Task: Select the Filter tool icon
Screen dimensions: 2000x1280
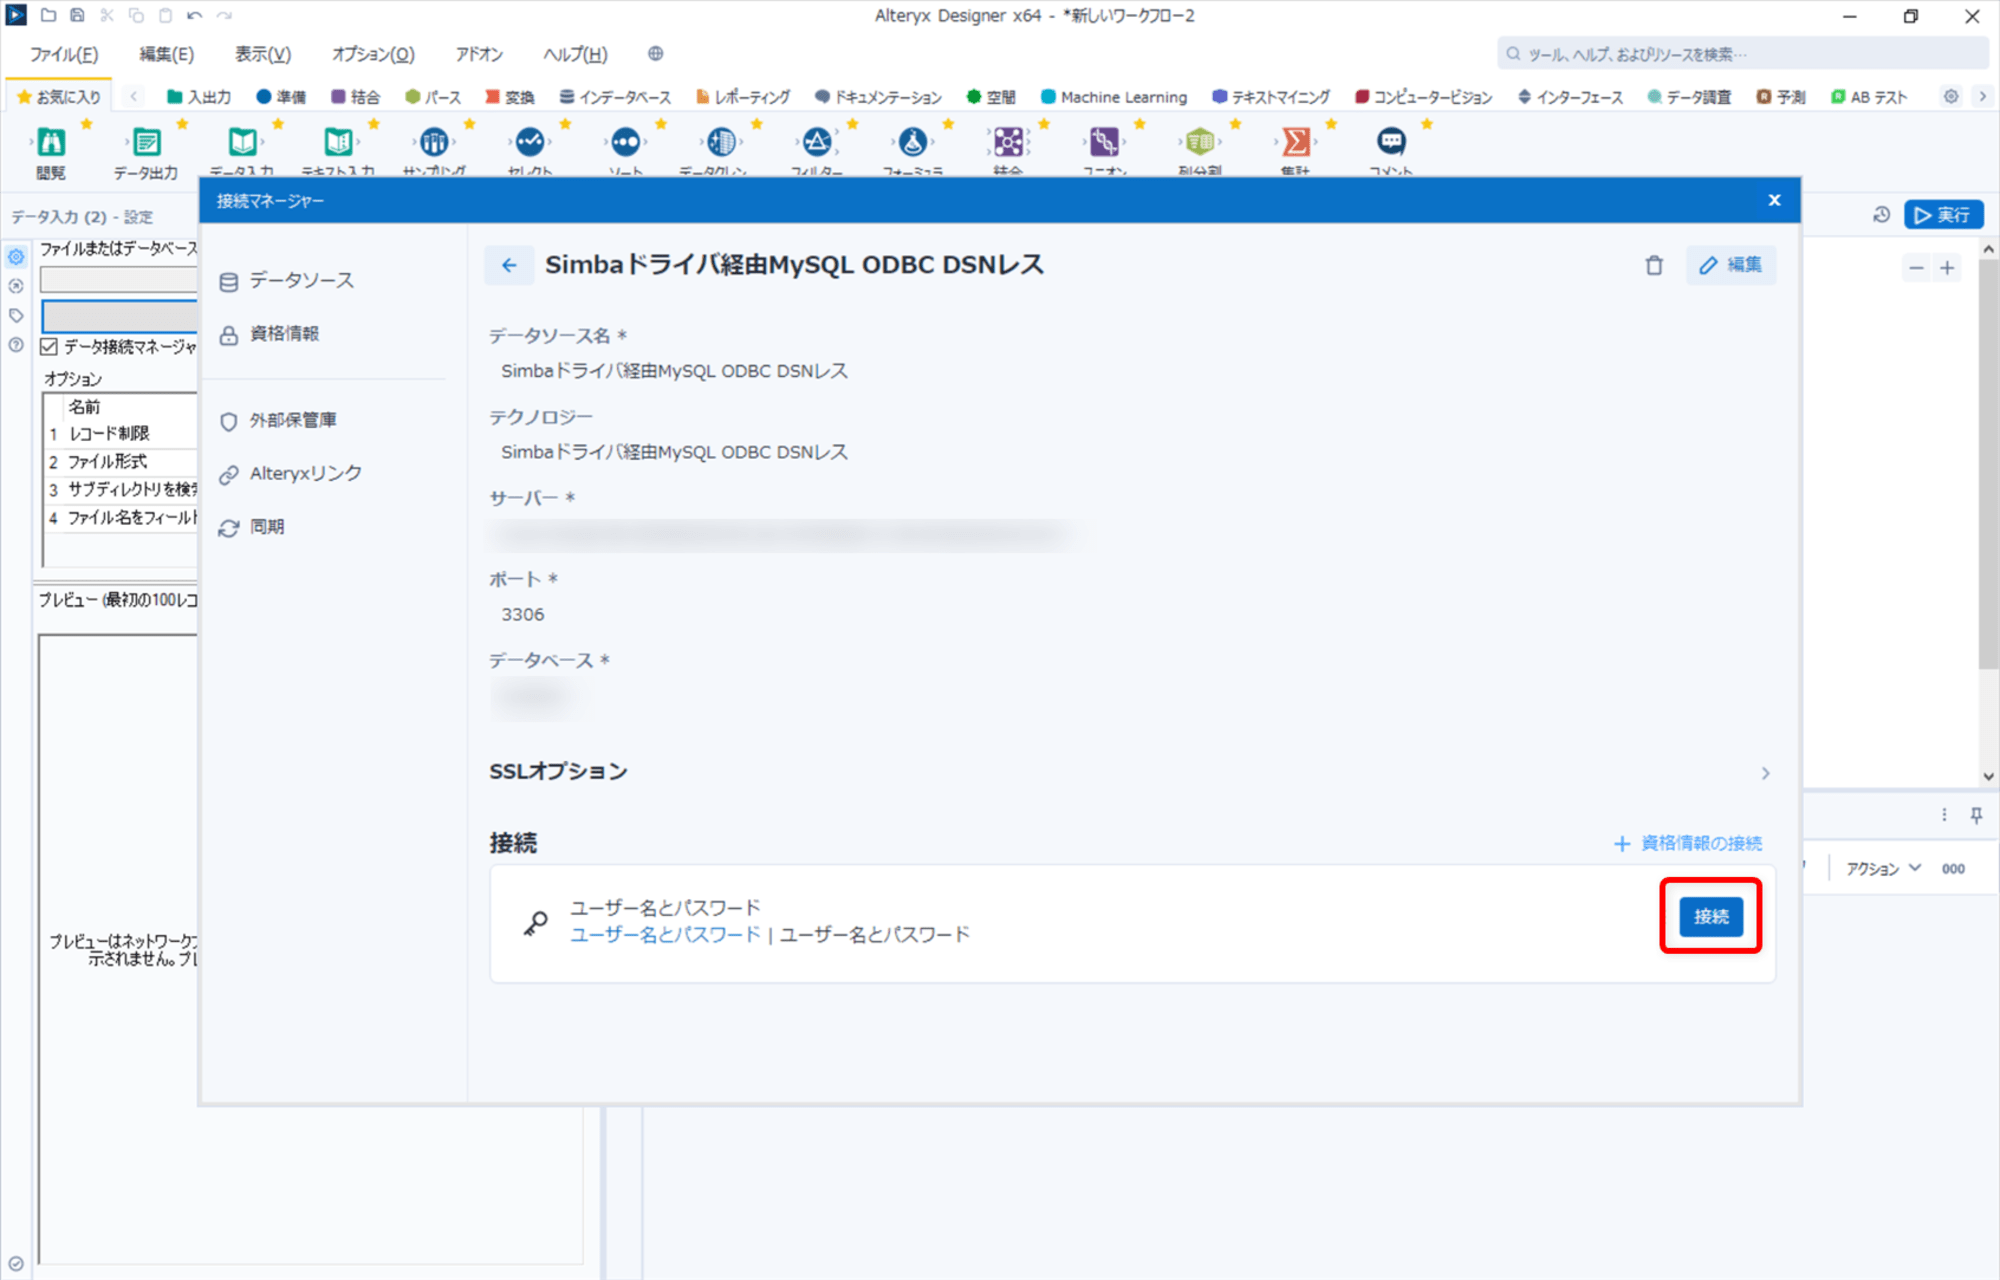Action: (817, 142)
